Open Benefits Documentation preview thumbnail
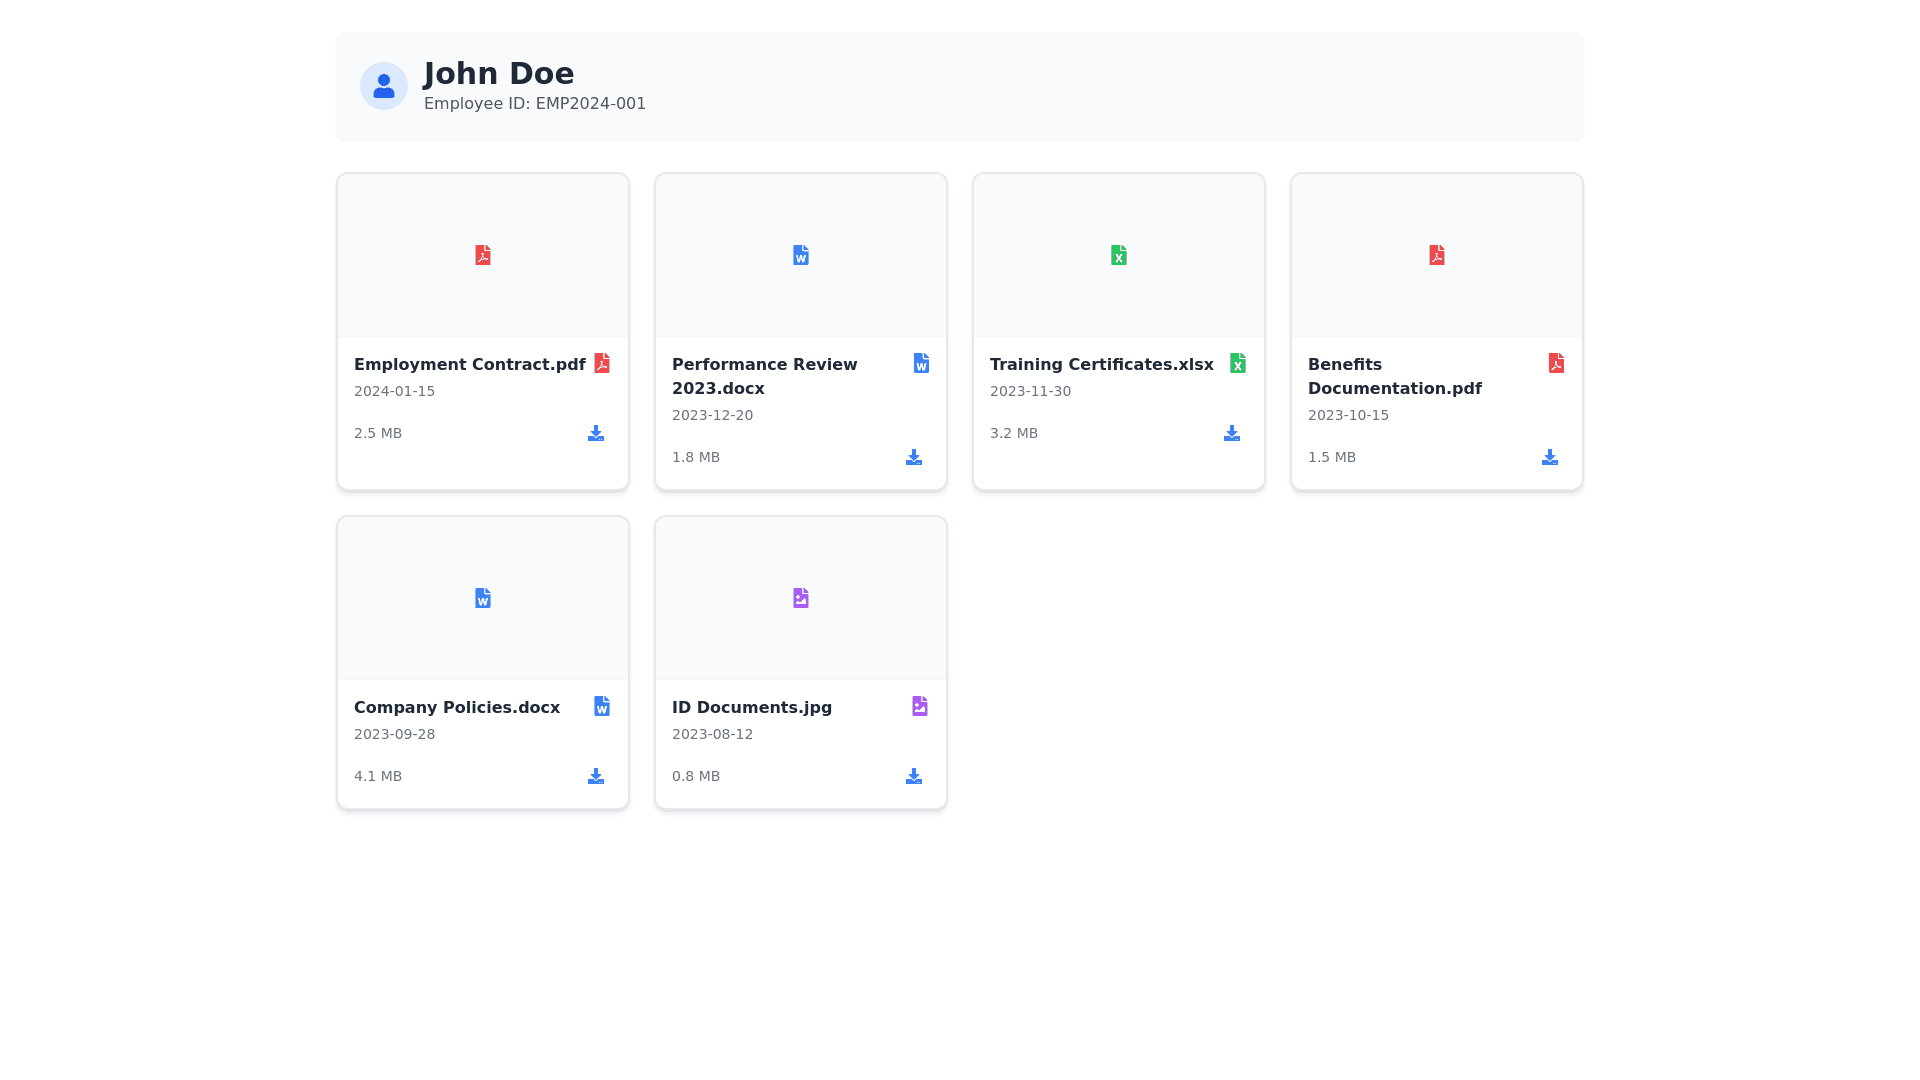 tap(1437, 255)
